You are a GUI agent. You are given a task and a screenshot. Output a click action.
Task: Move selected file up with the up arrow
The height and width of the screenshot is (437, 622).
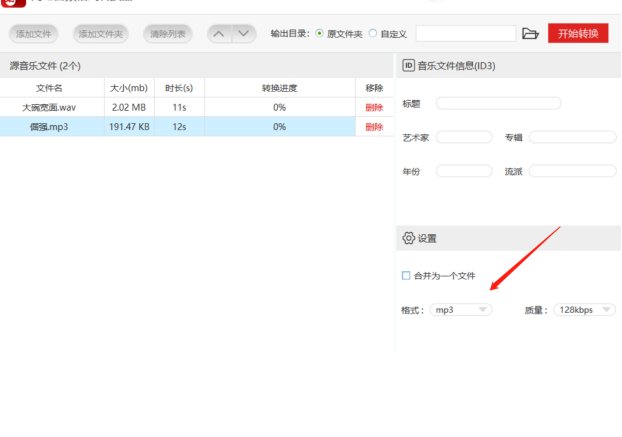pos(219,34)
